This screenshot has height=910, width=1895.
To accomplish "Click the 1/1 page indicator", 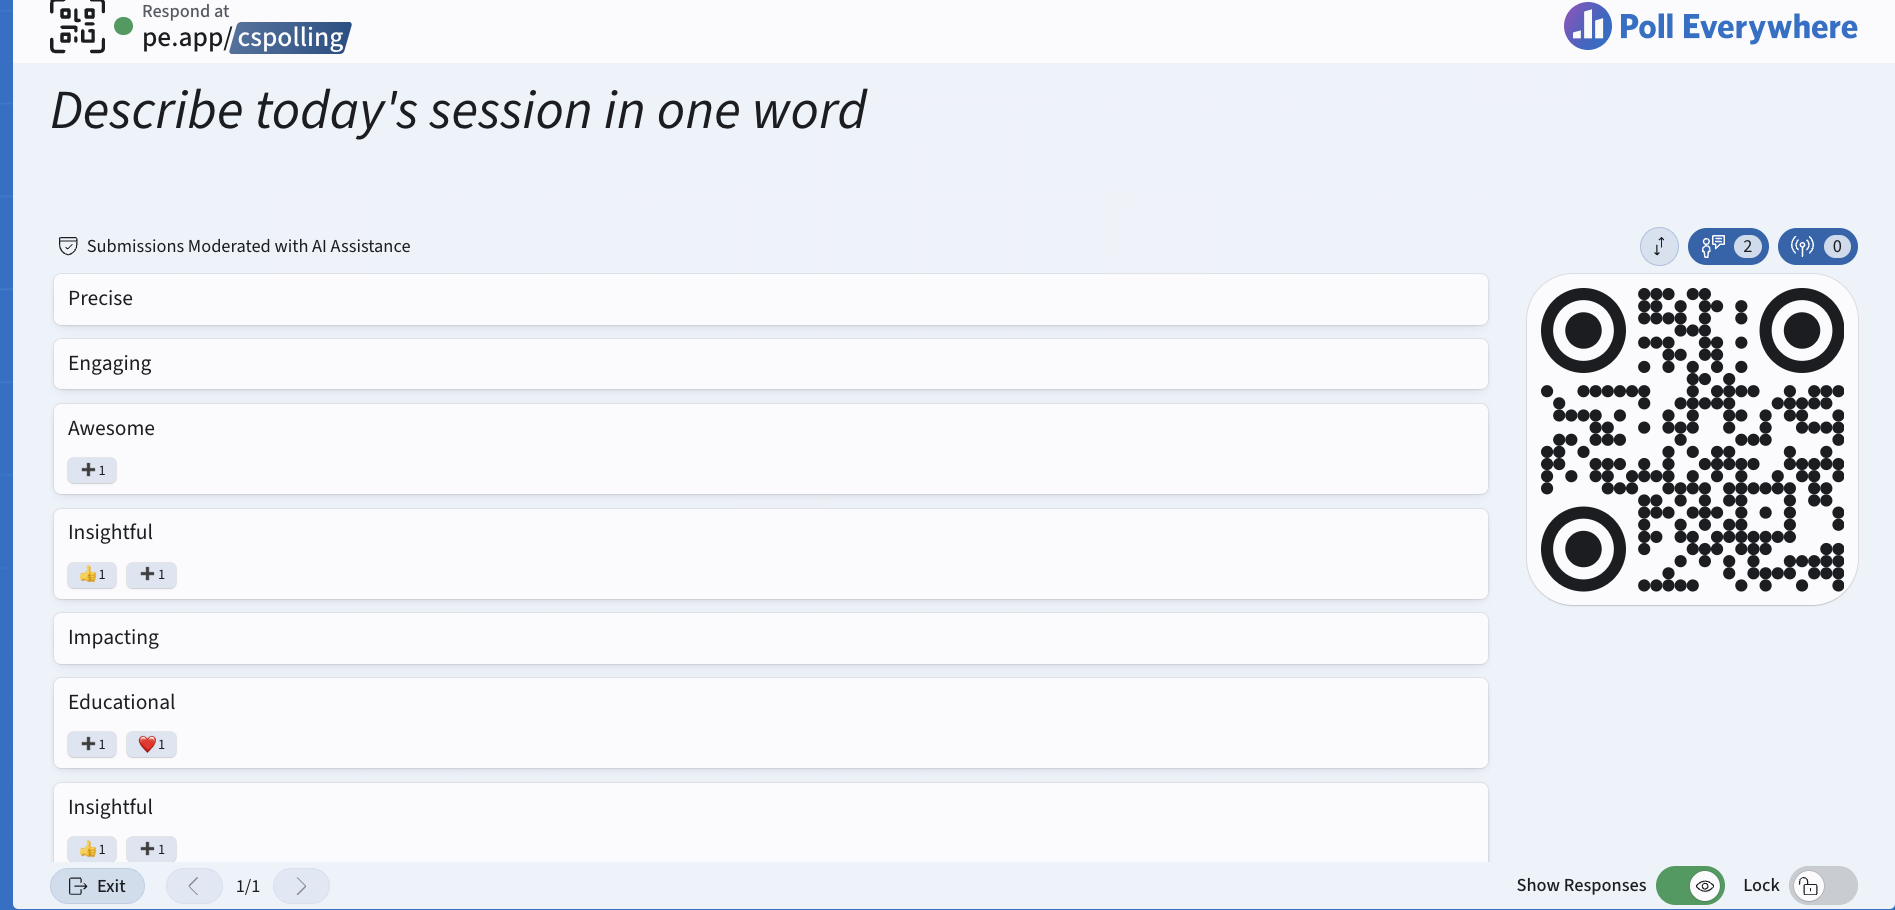I will 248,886.
